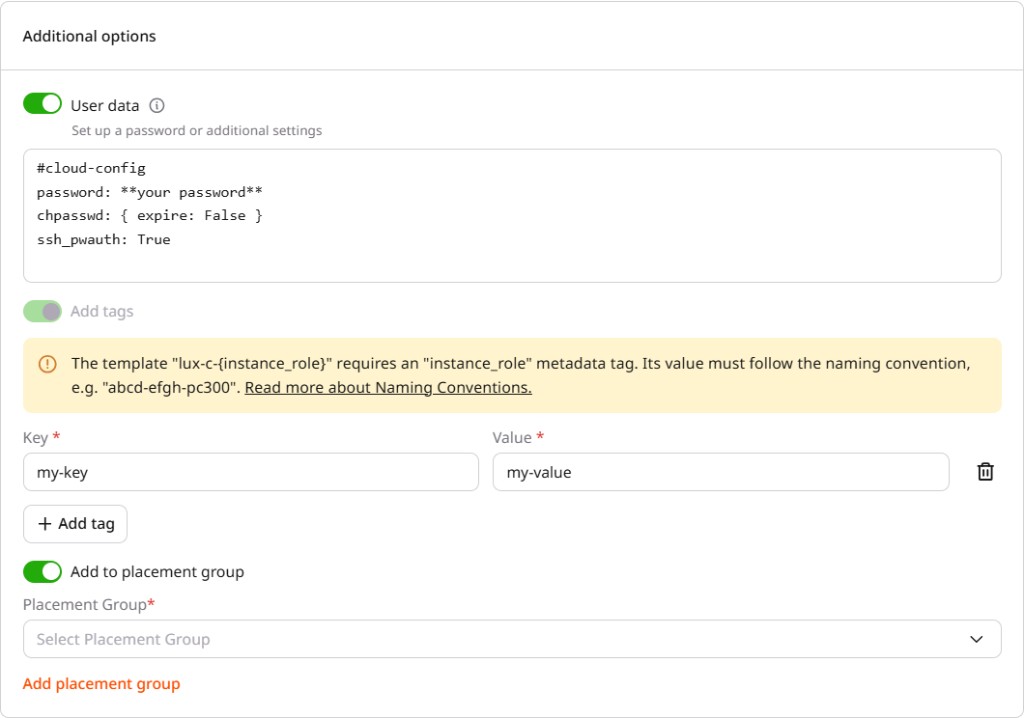Click the Add placement group link
The height and width of the screenshot is (718, 1024).
pyautogui.click(x=101, y=684)
